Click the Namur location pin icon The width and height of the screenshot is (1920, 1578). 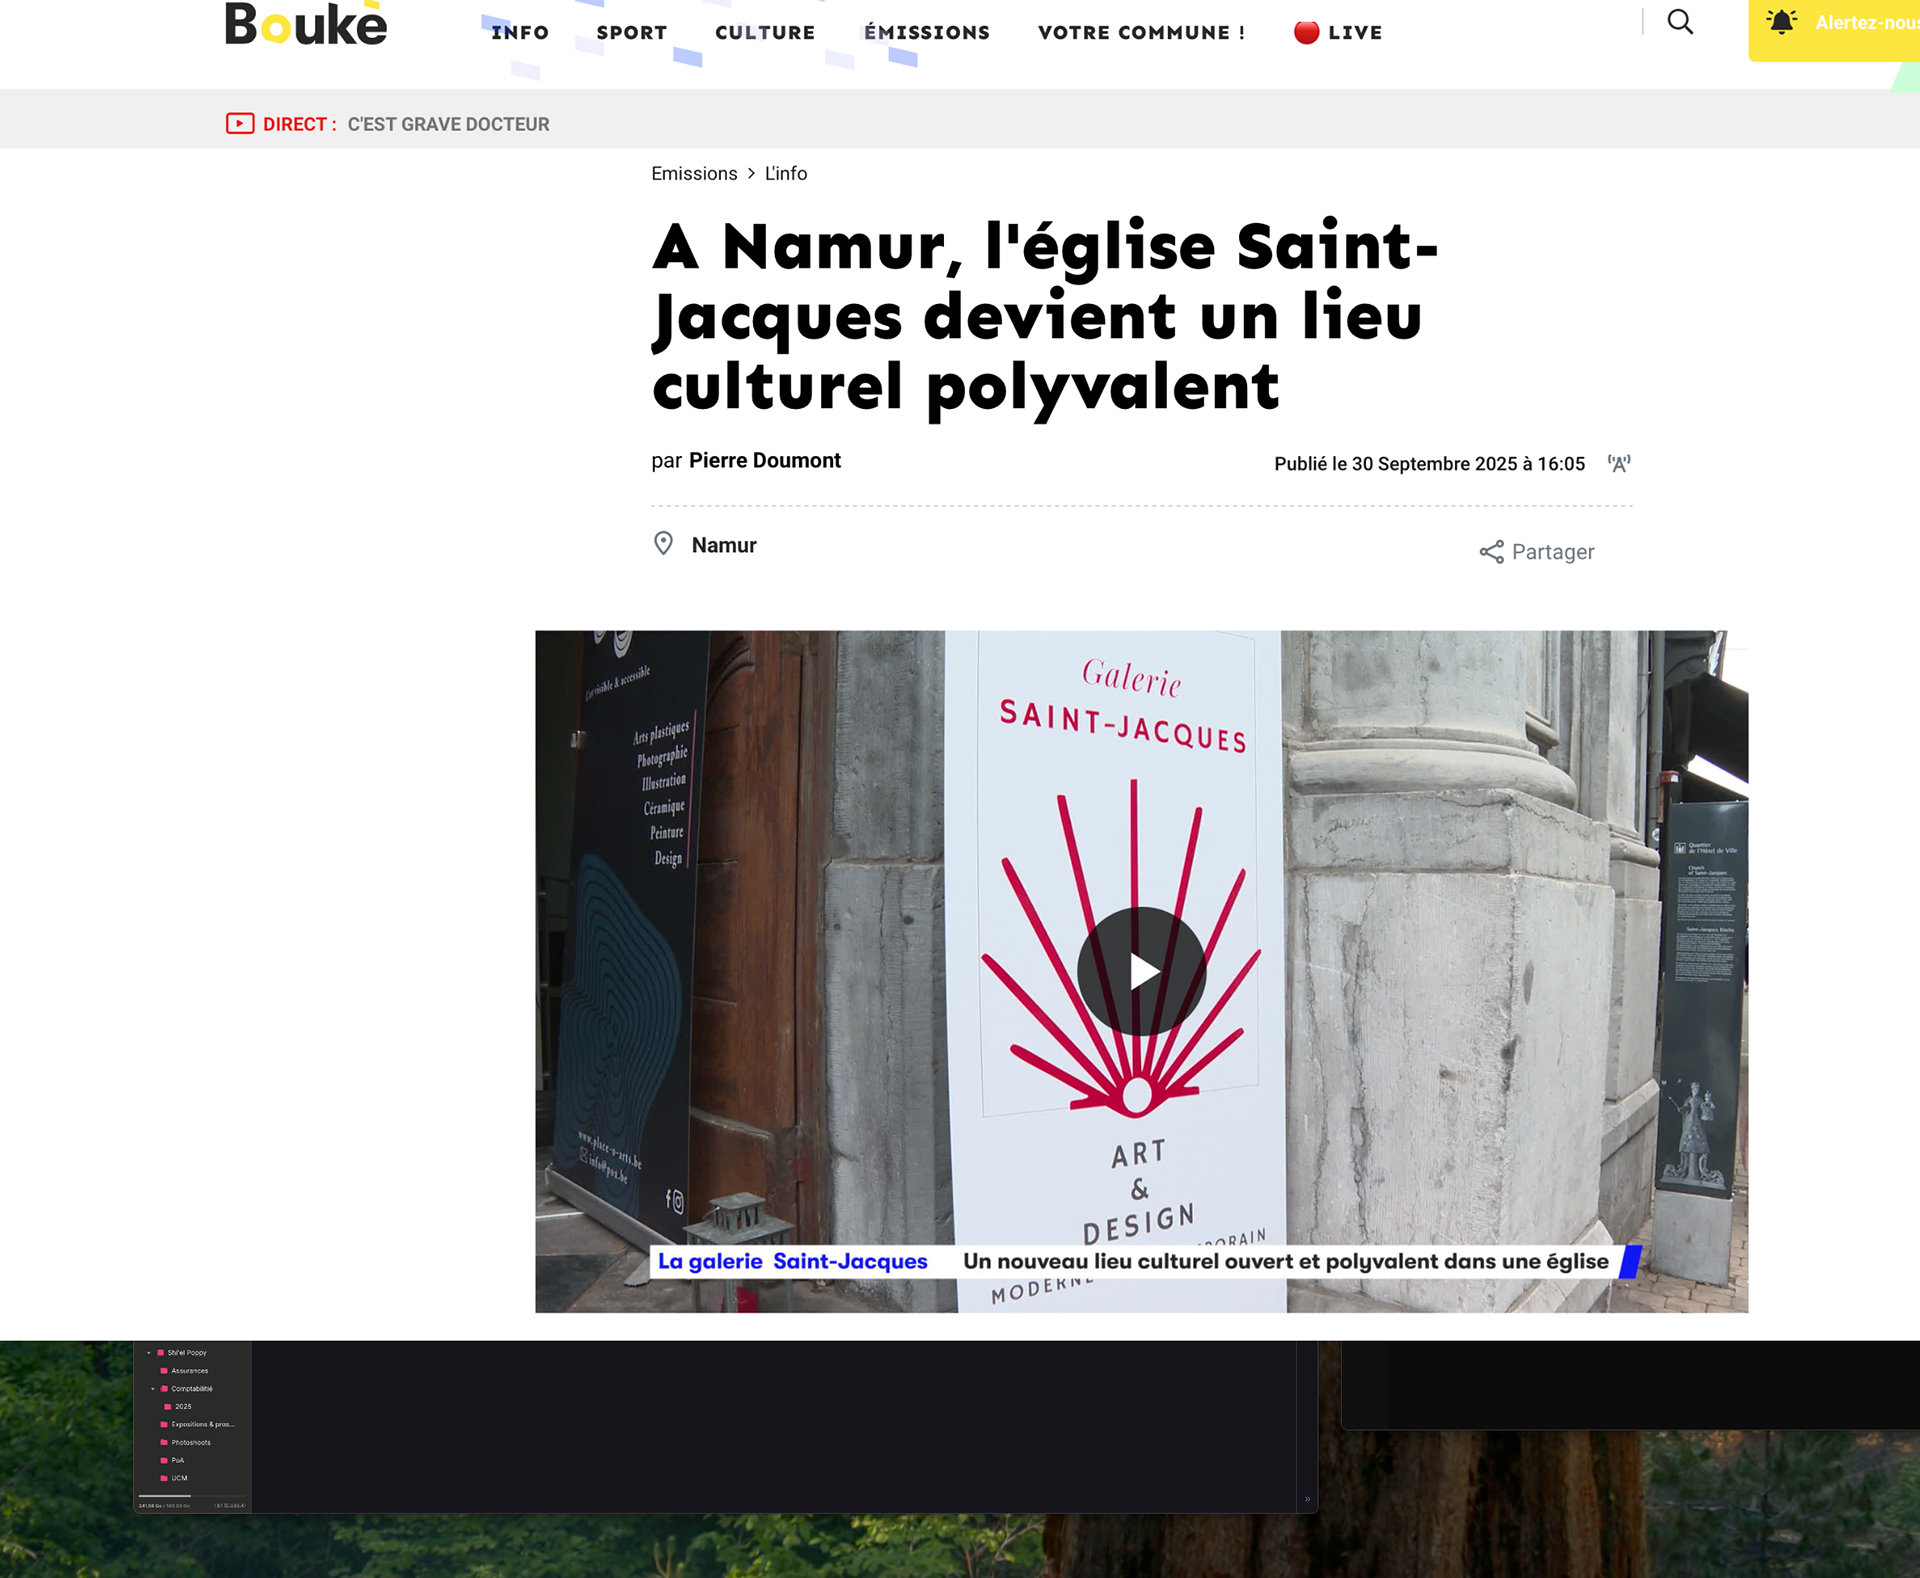[663, 544]
